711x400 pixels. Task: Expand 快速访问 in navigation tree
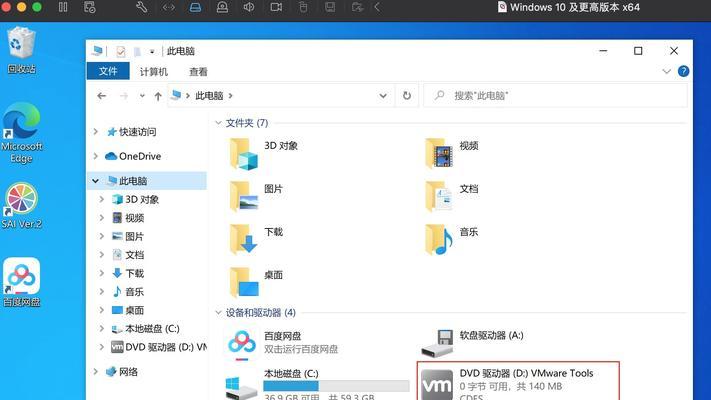96,132
